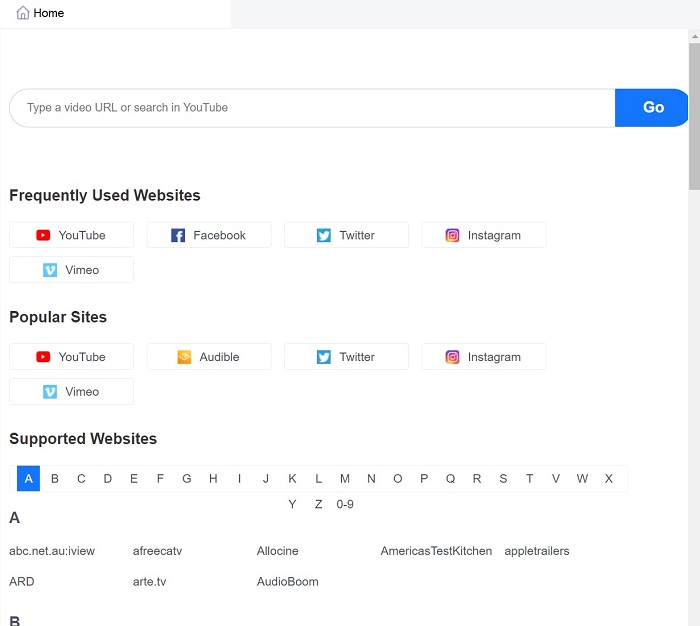
Task: Jump to letter Y in alphabet index
Action: (292, 504)
